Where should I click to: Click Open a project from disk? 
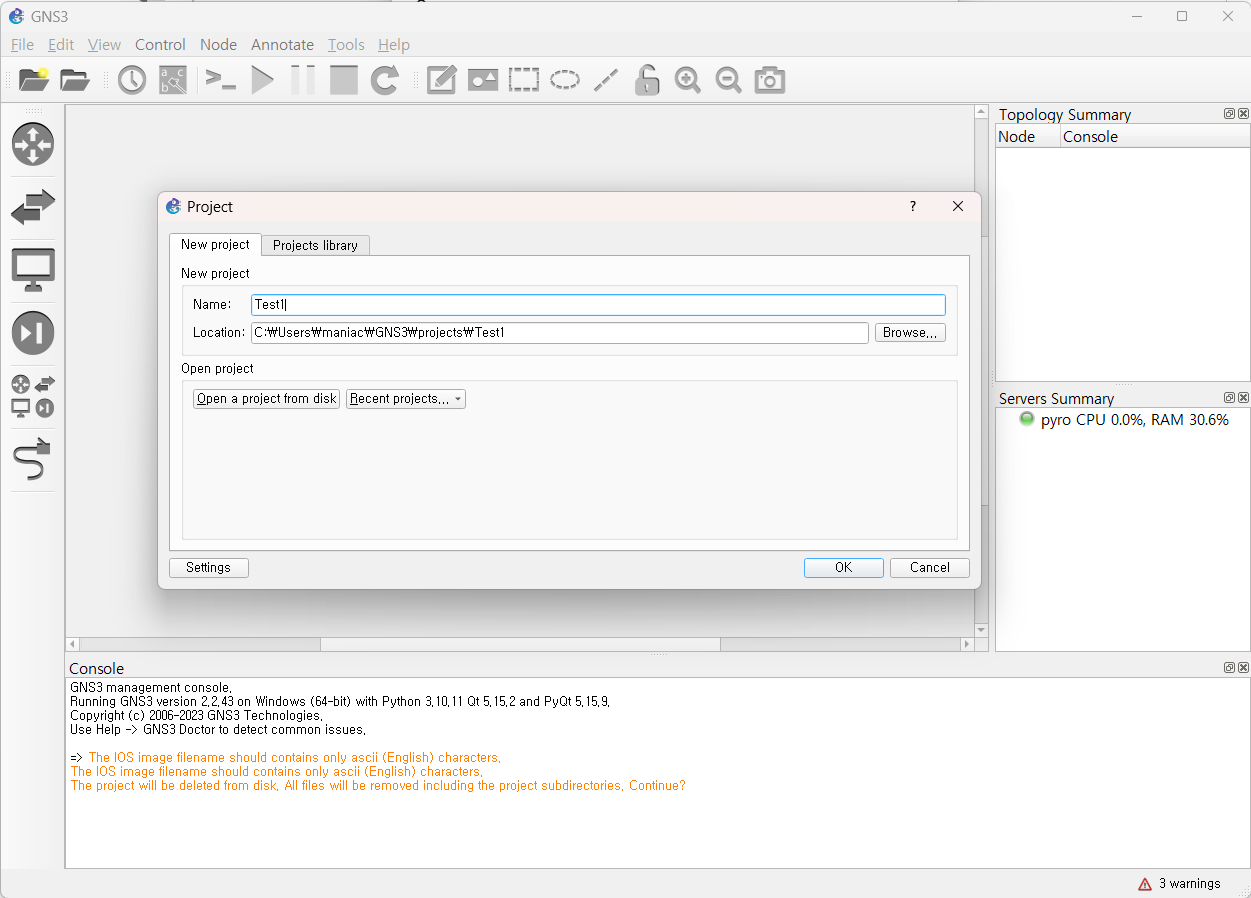[266, 399]
